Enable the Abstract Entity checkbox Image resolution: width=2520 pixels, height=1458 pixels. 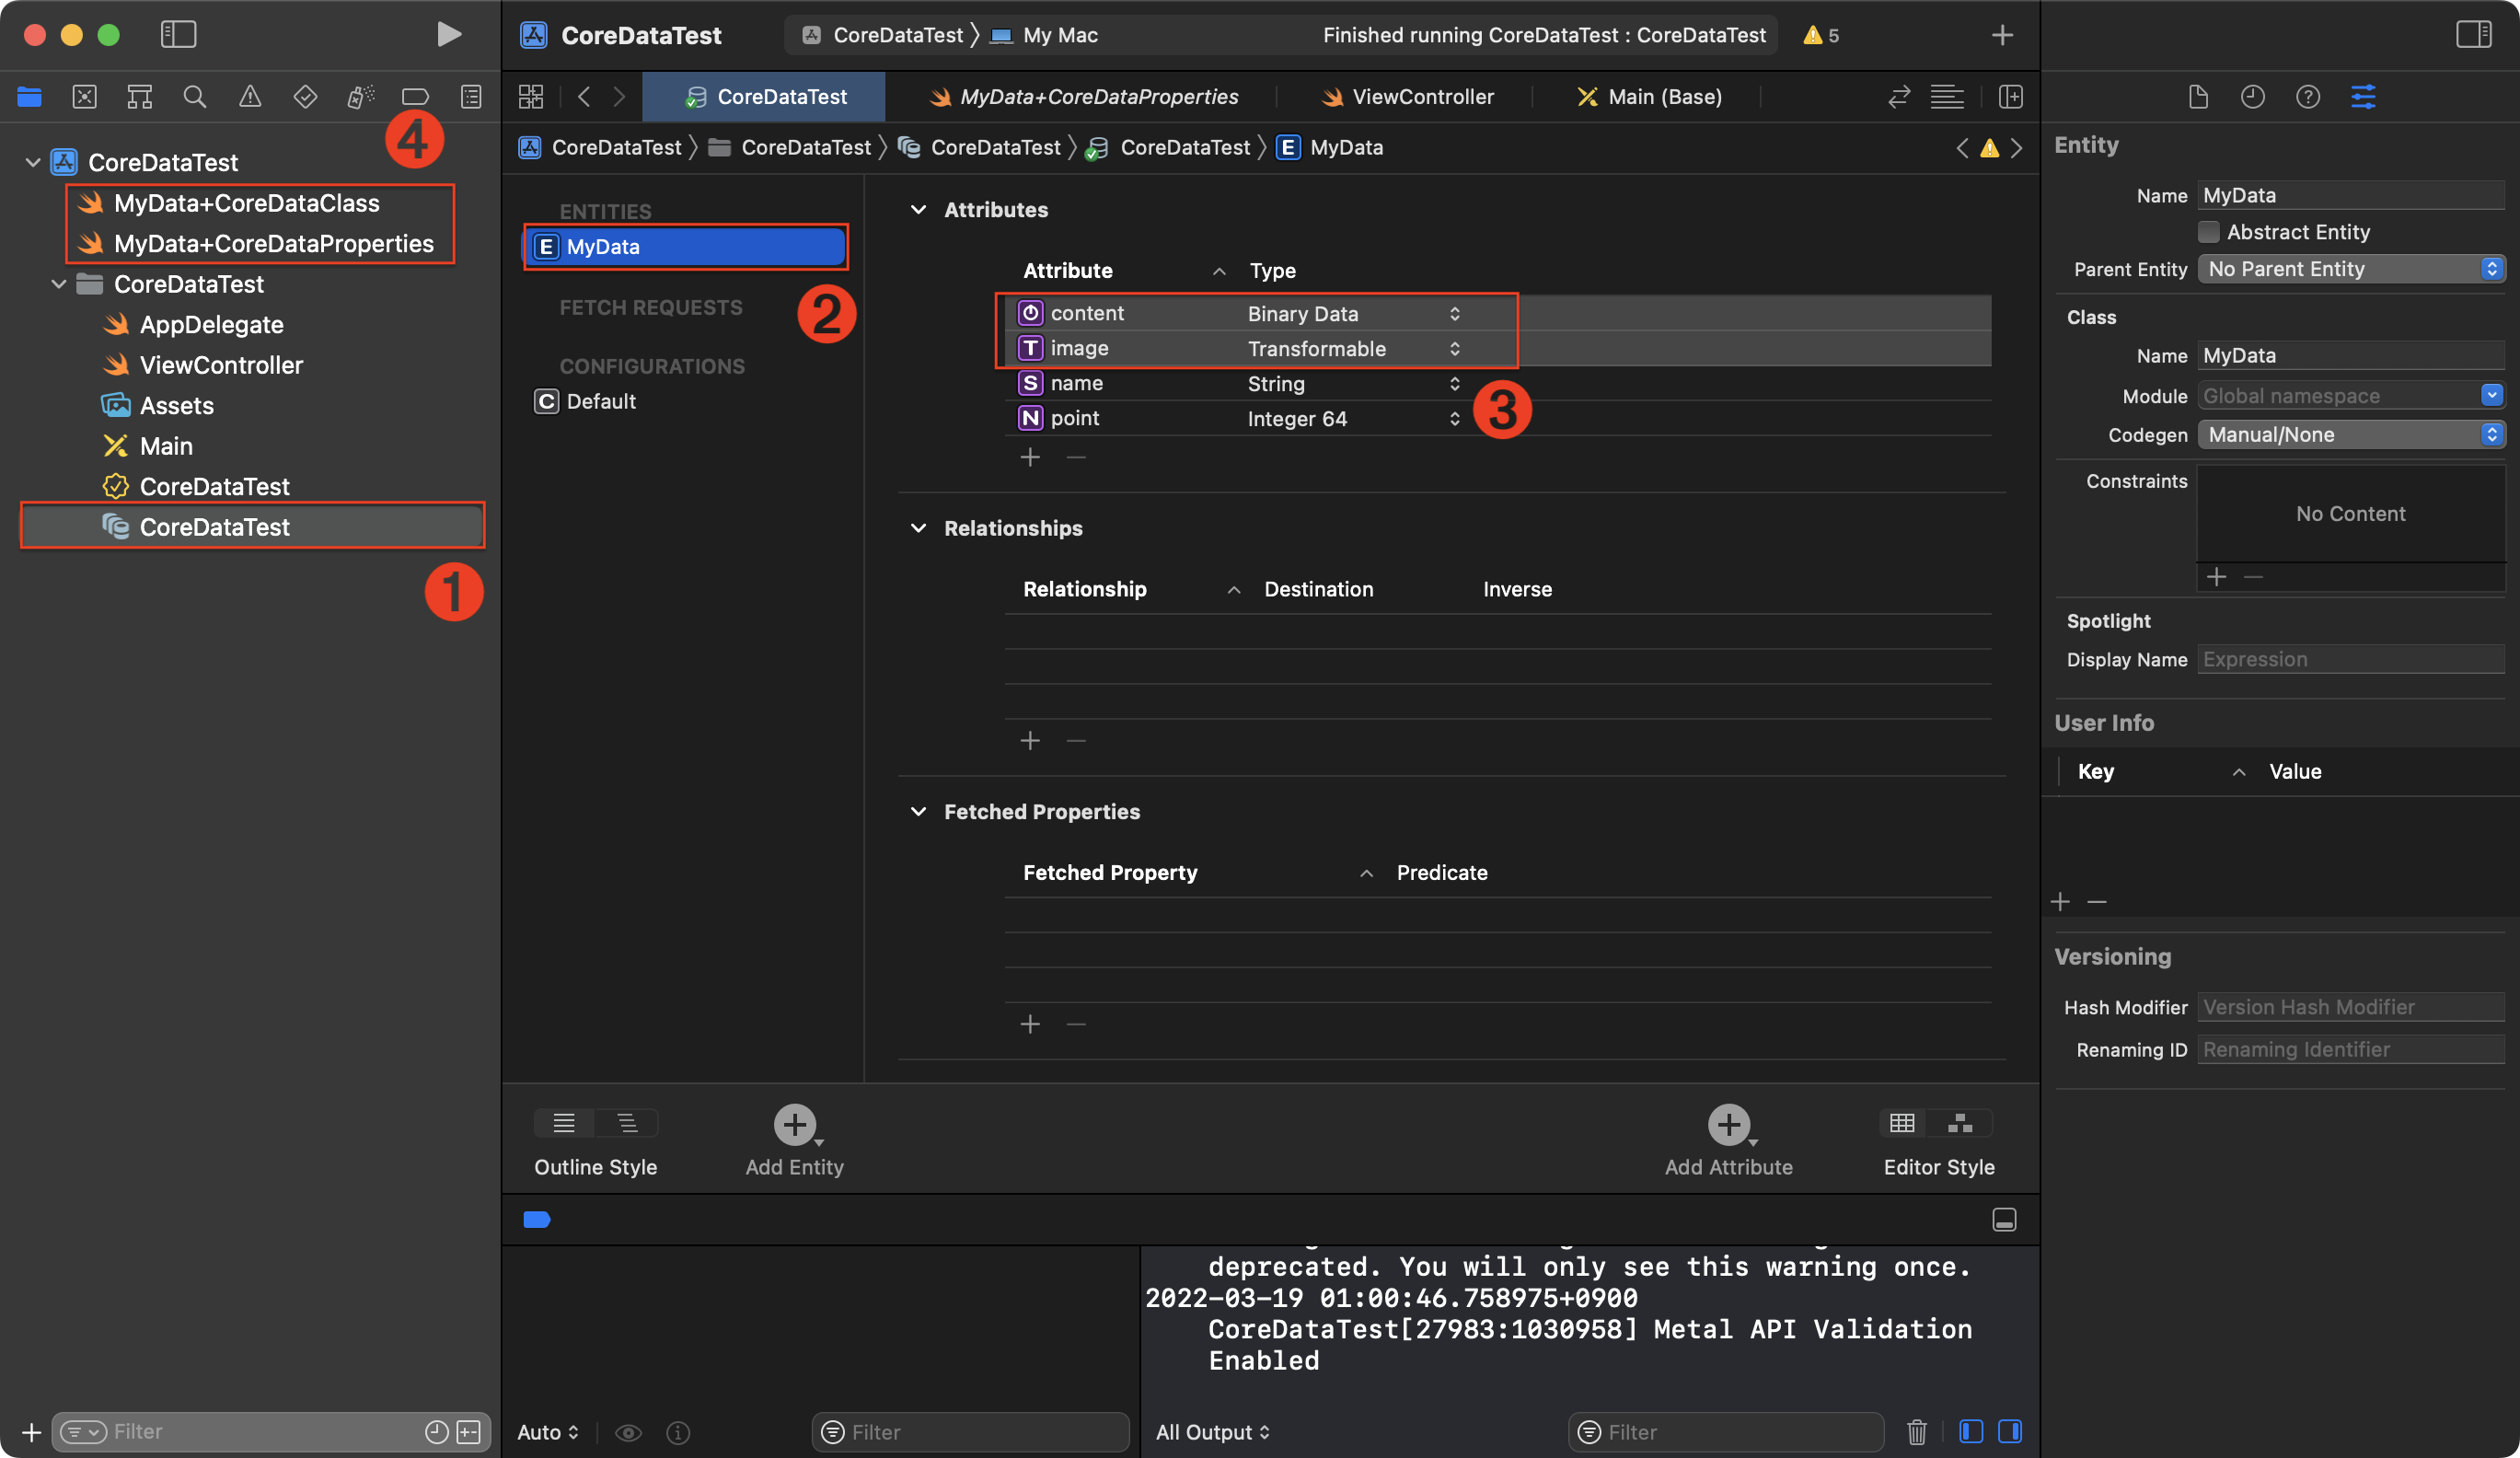click(2208, 232)
